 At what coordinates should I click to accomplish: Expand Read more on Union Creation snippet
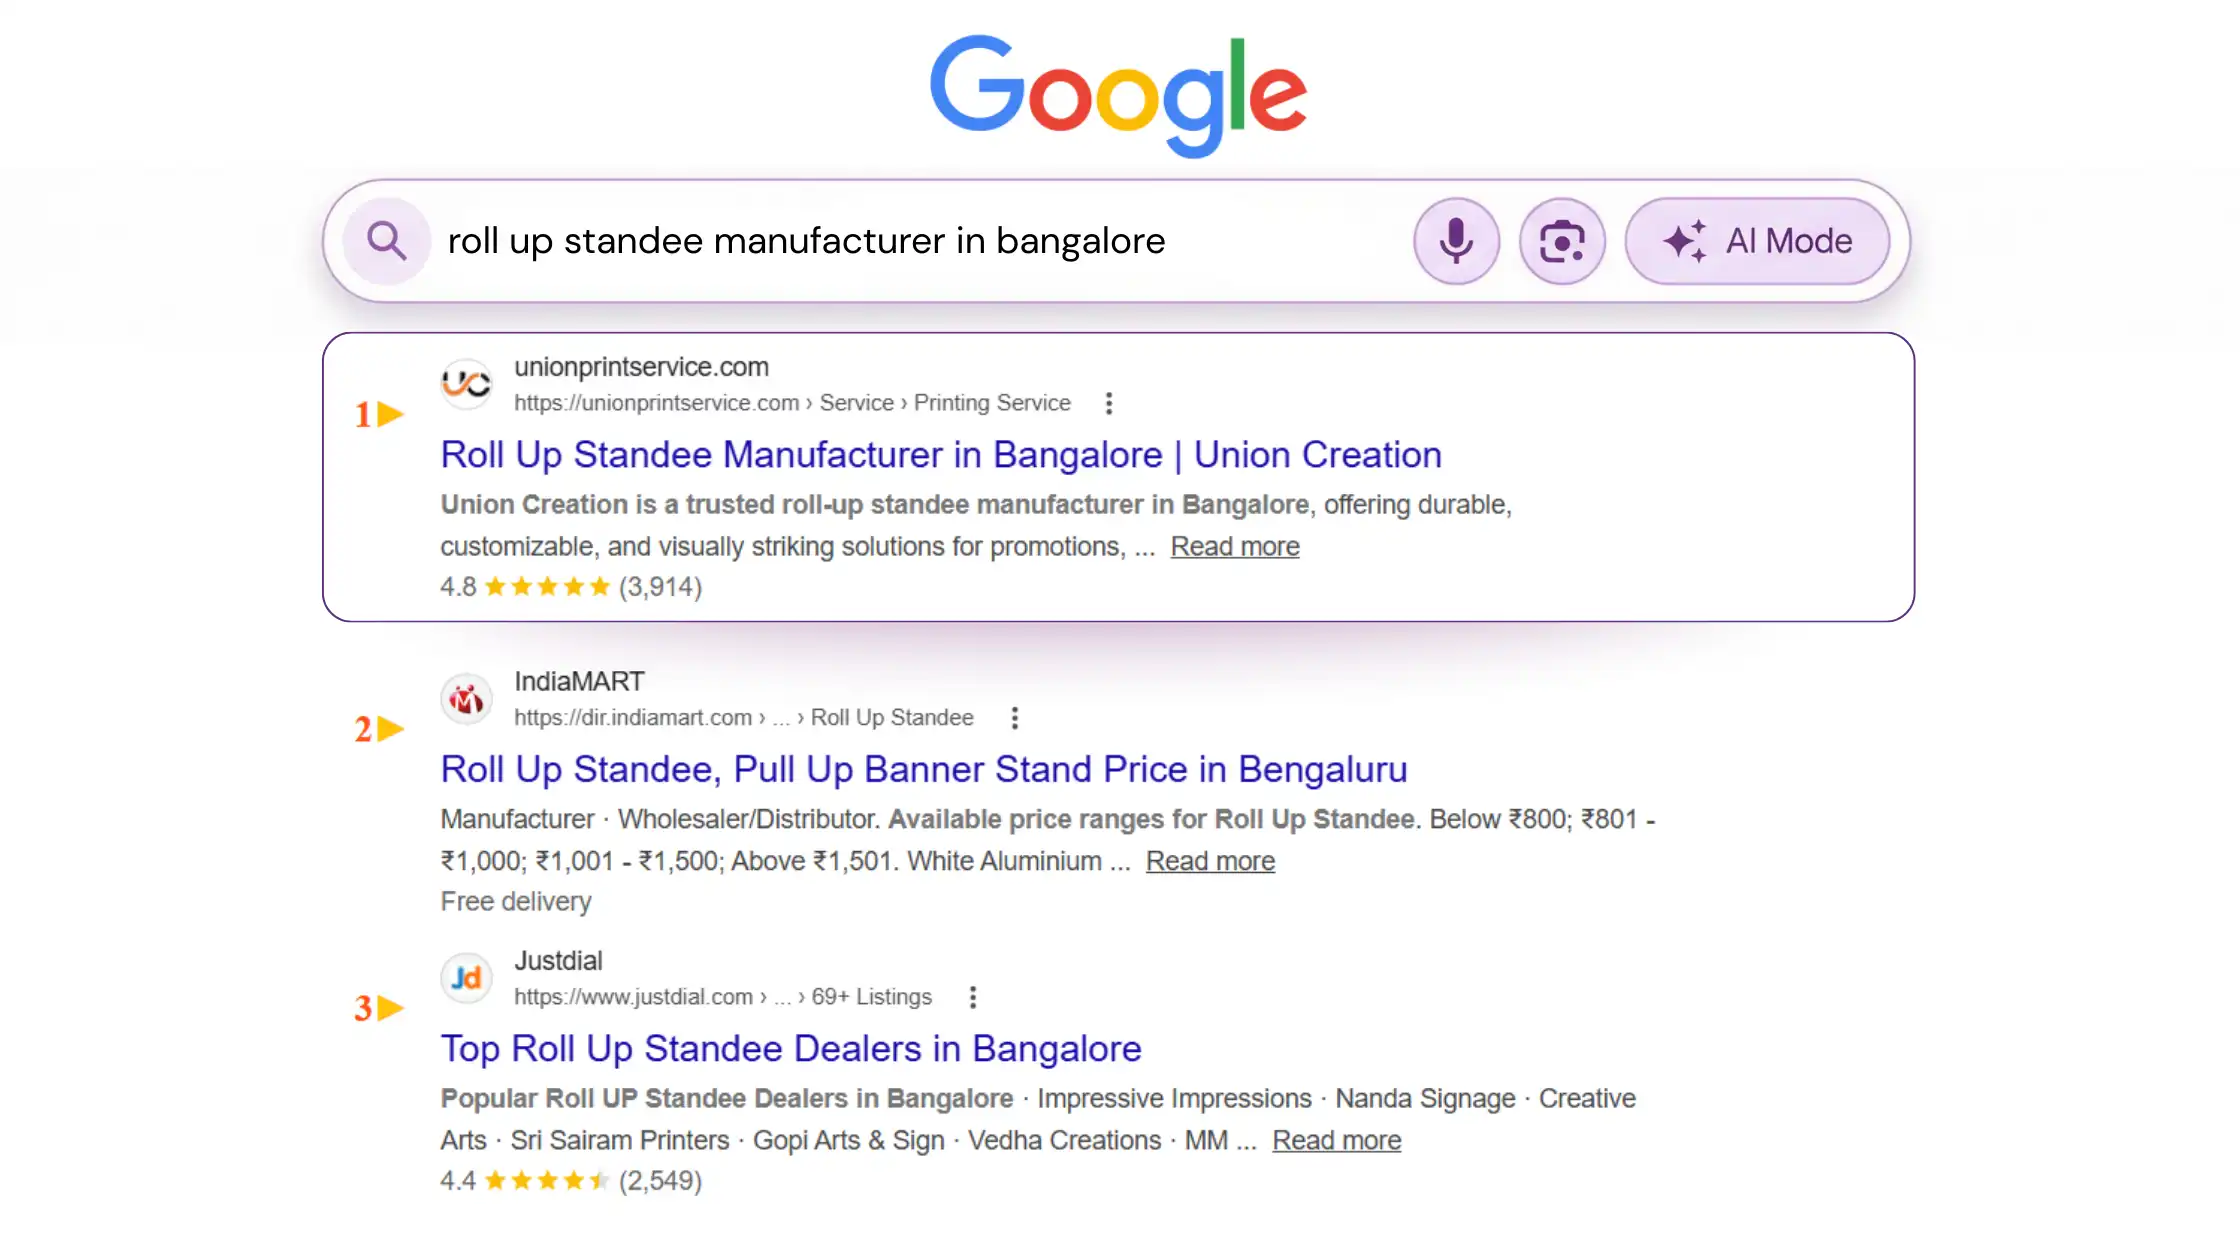click(1234, 547)
